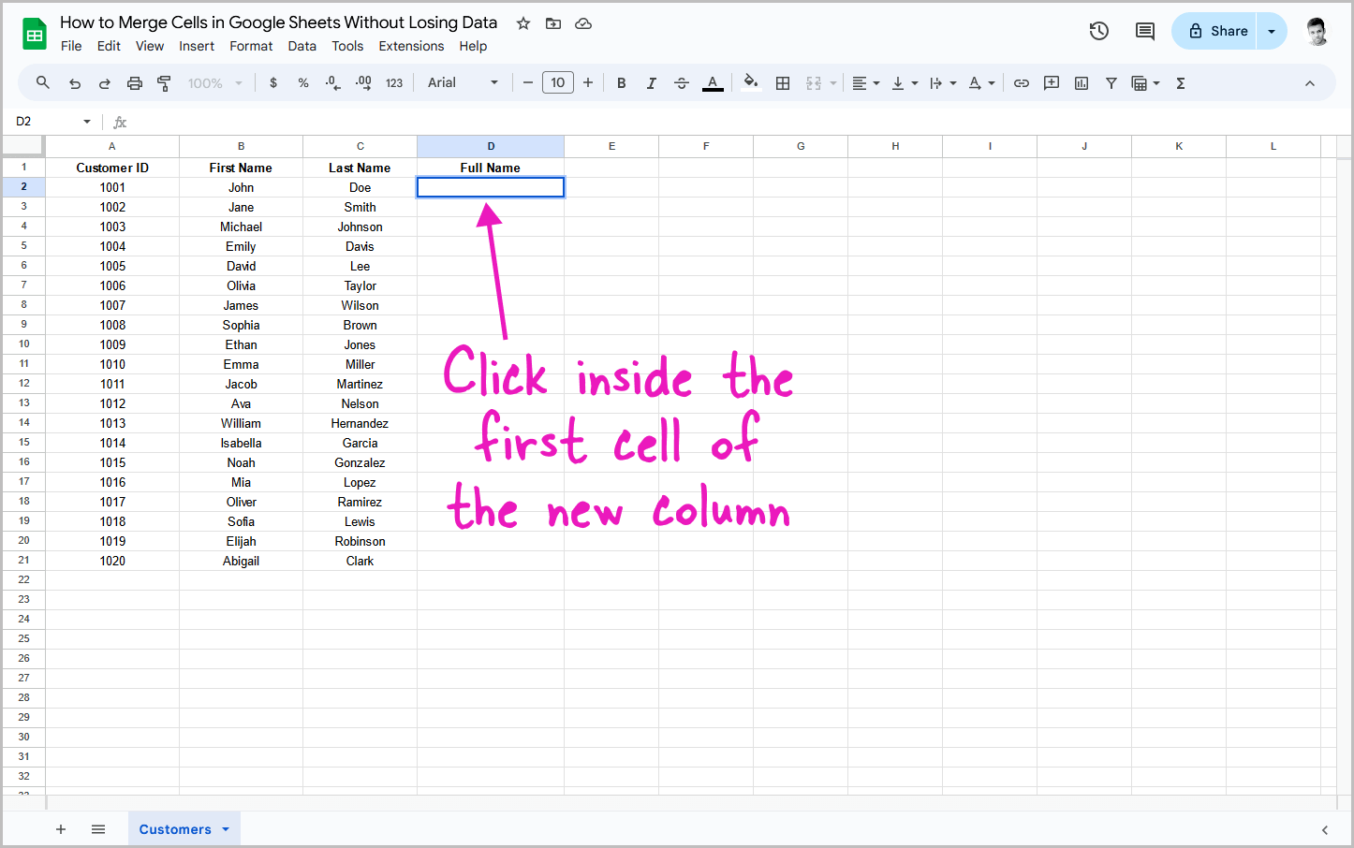1354x848 pixels.
Task: Open the zoom 100% dropdown
Action: [x=215, y=83]
